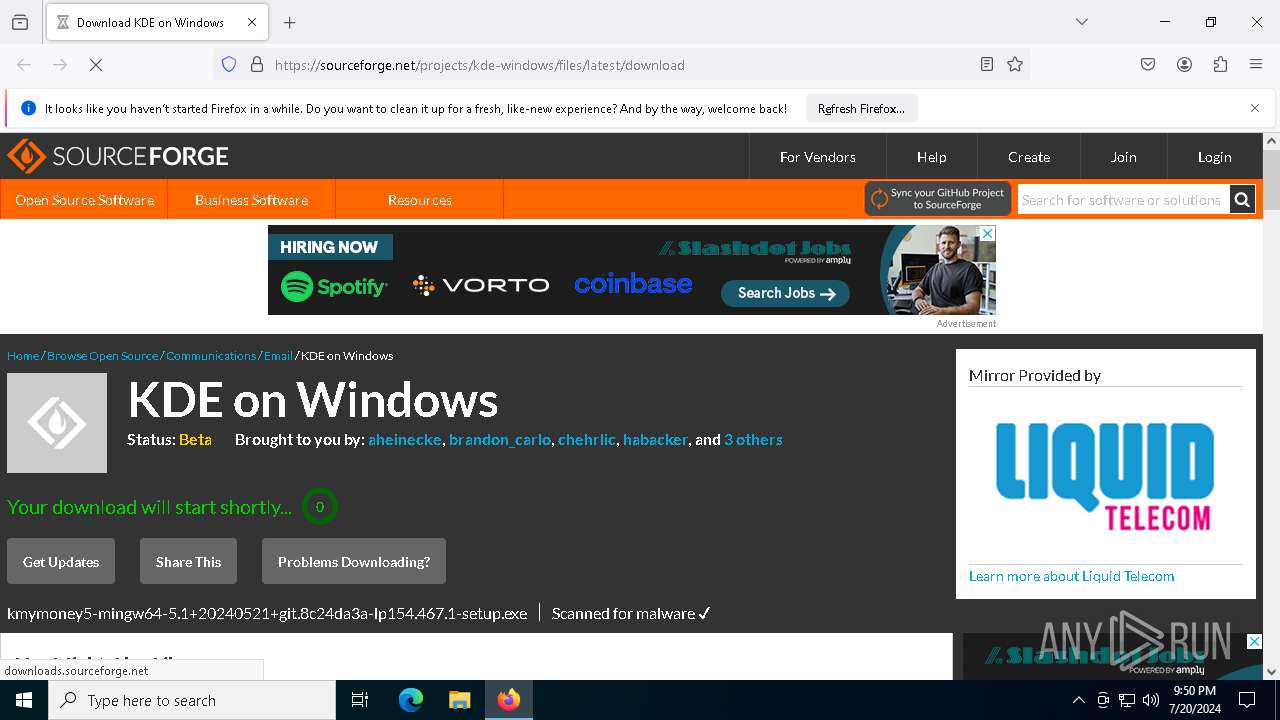Click the SourceForge logo
This screenshot has width=1280, height=720.
click(118, 156)
